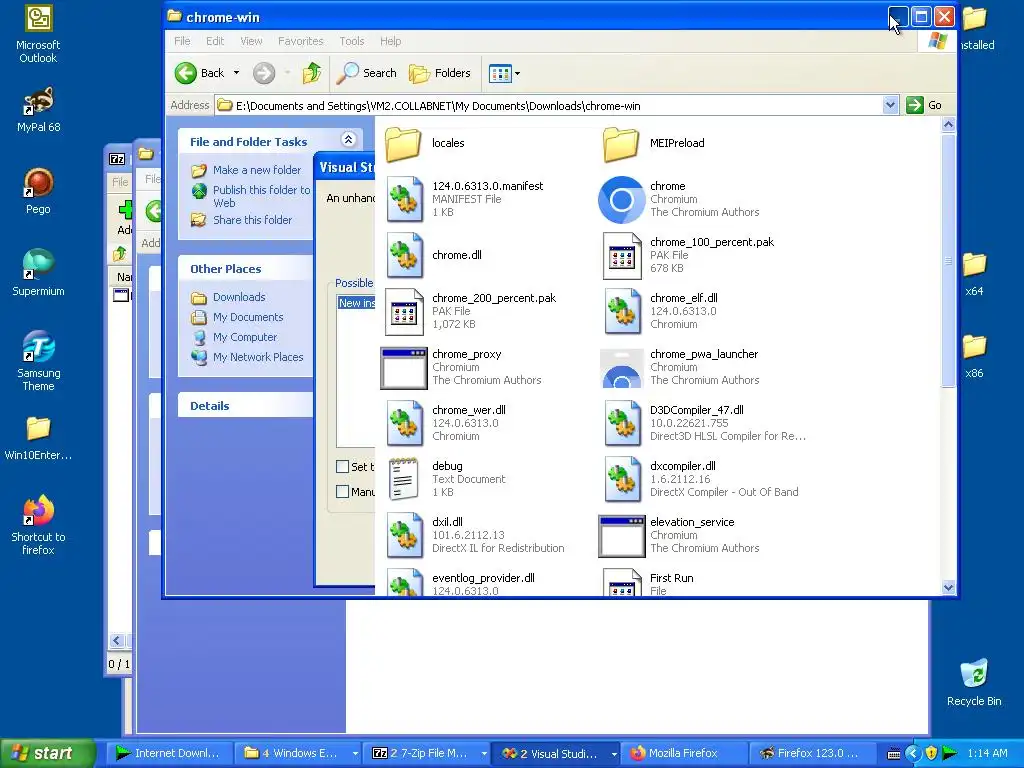Expand Windows Explorer taskbar group arrow
The height and width of the screenshot is (768, 1024).
355,753
